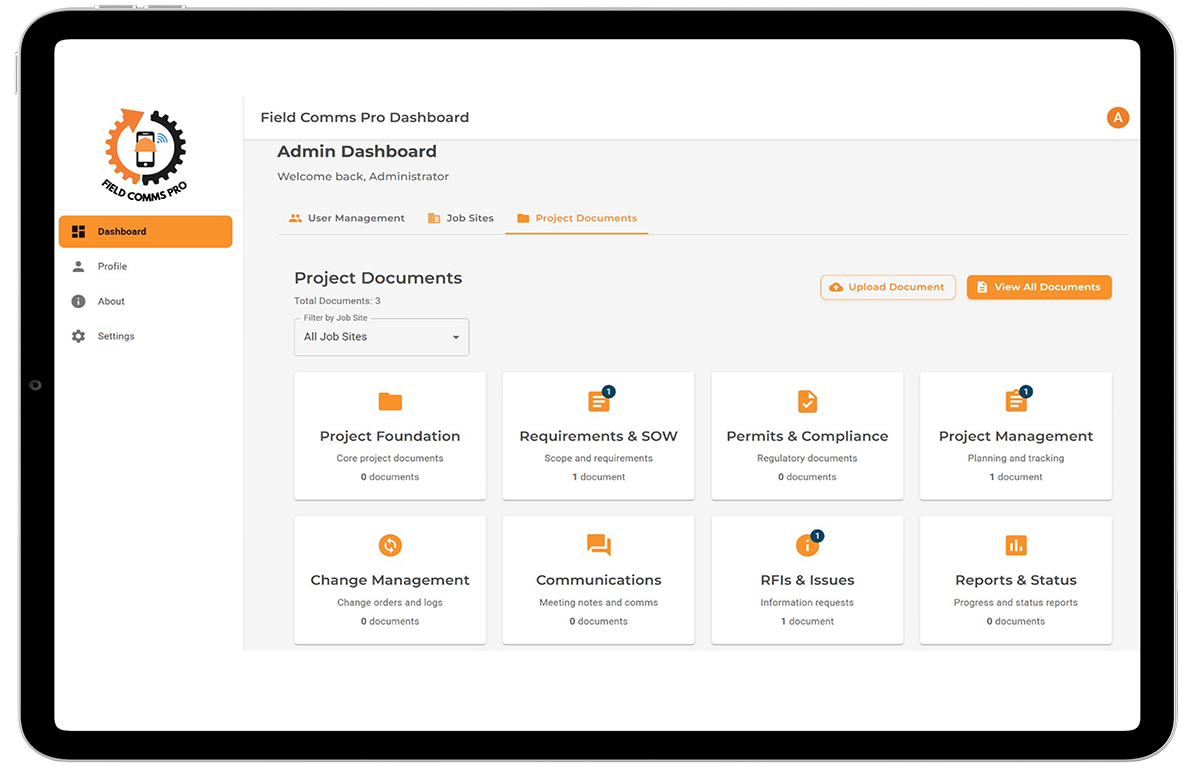Click the Communications chat bubble icon
The height and width of the screenshot is (771, 1200).
[598, 545]
